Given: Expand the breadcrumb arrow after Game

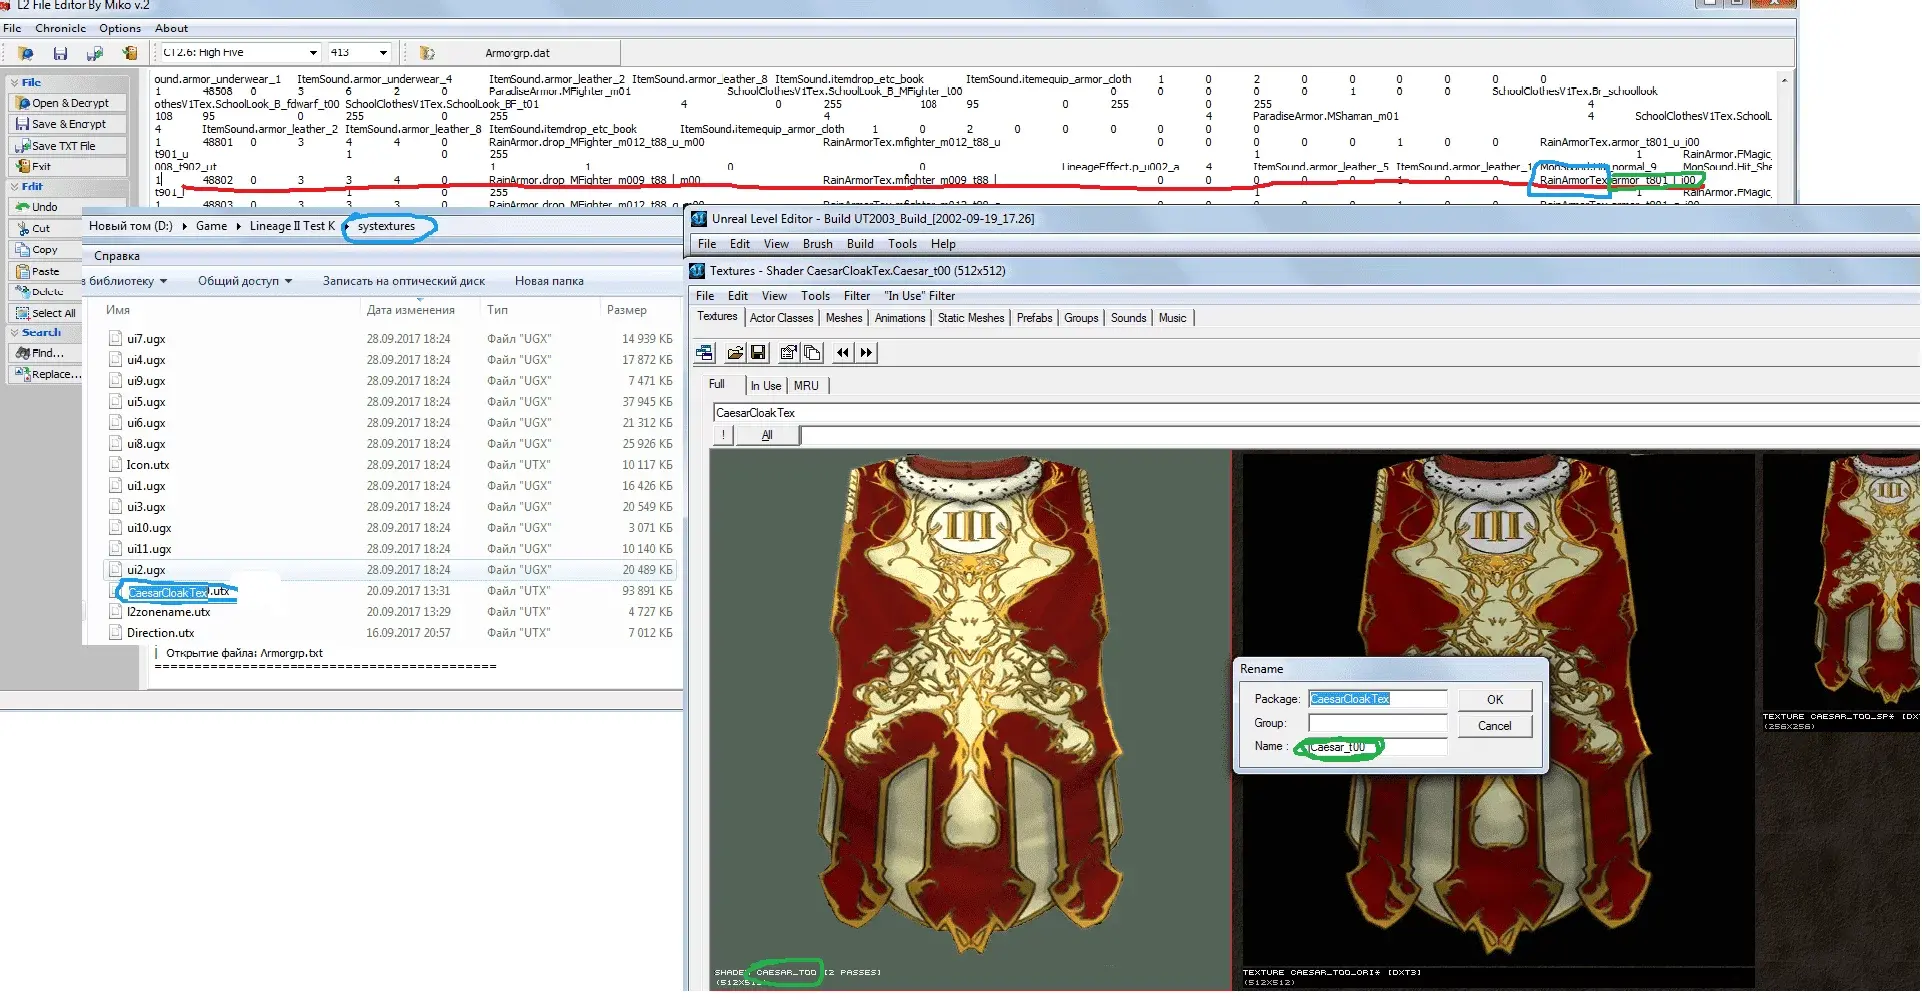Looking at the screenshot, I should coord(238,227).
